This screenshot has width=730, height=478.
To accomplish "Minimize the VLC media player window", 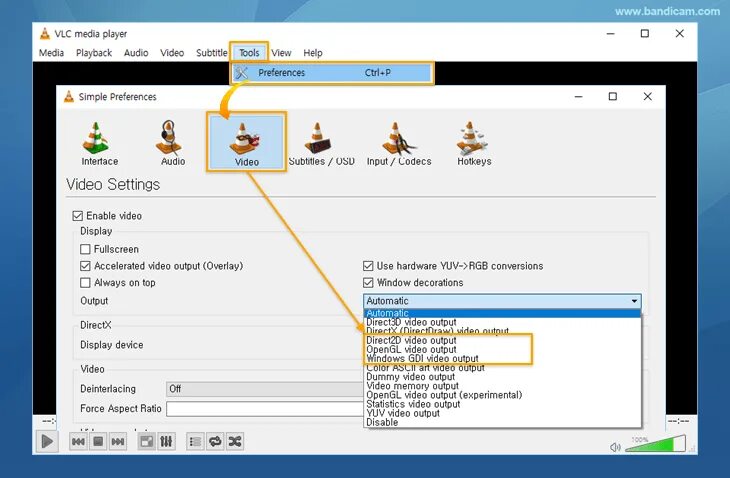I will [610, 34].
